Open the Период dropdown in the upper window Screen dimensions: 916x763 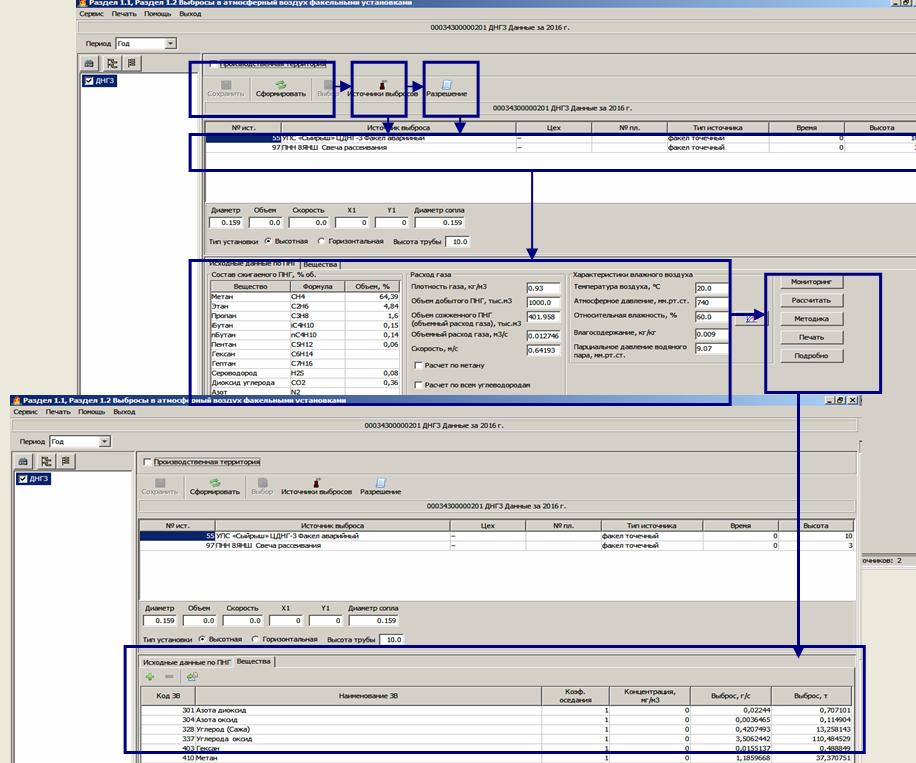170,44
